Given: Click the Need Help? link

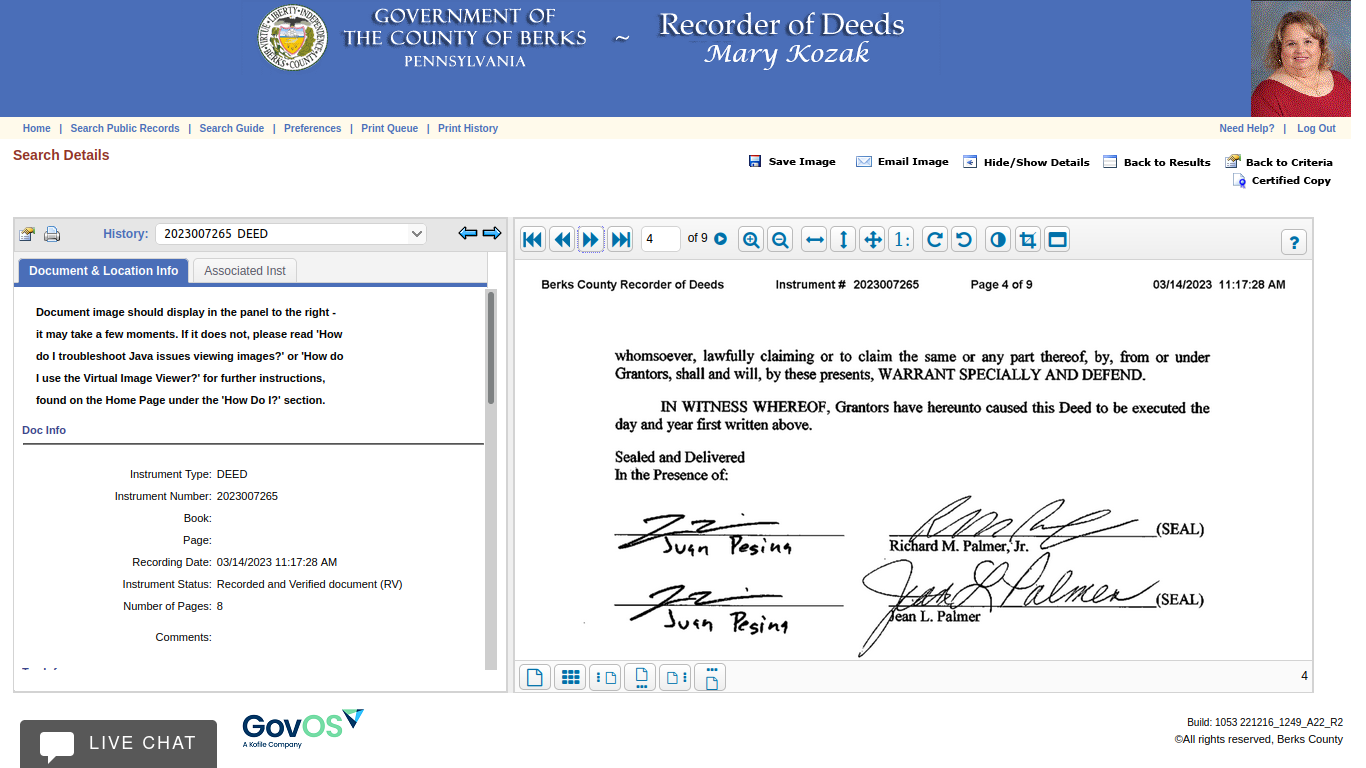Looking at the screenshot, I should coord(1247,128).
